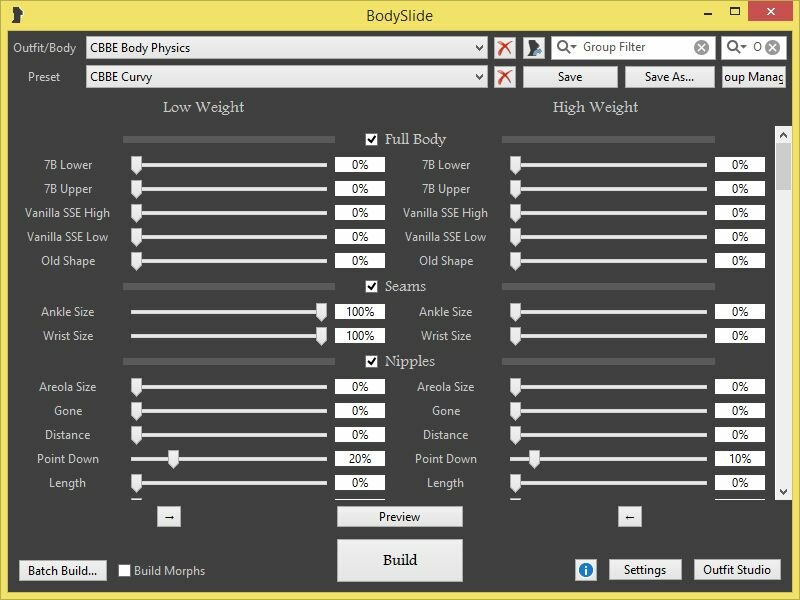Click the low weight Point Down slider handle
Image resolution: width=800 pixels, height=600 pixels.
(x=173, y=459)
